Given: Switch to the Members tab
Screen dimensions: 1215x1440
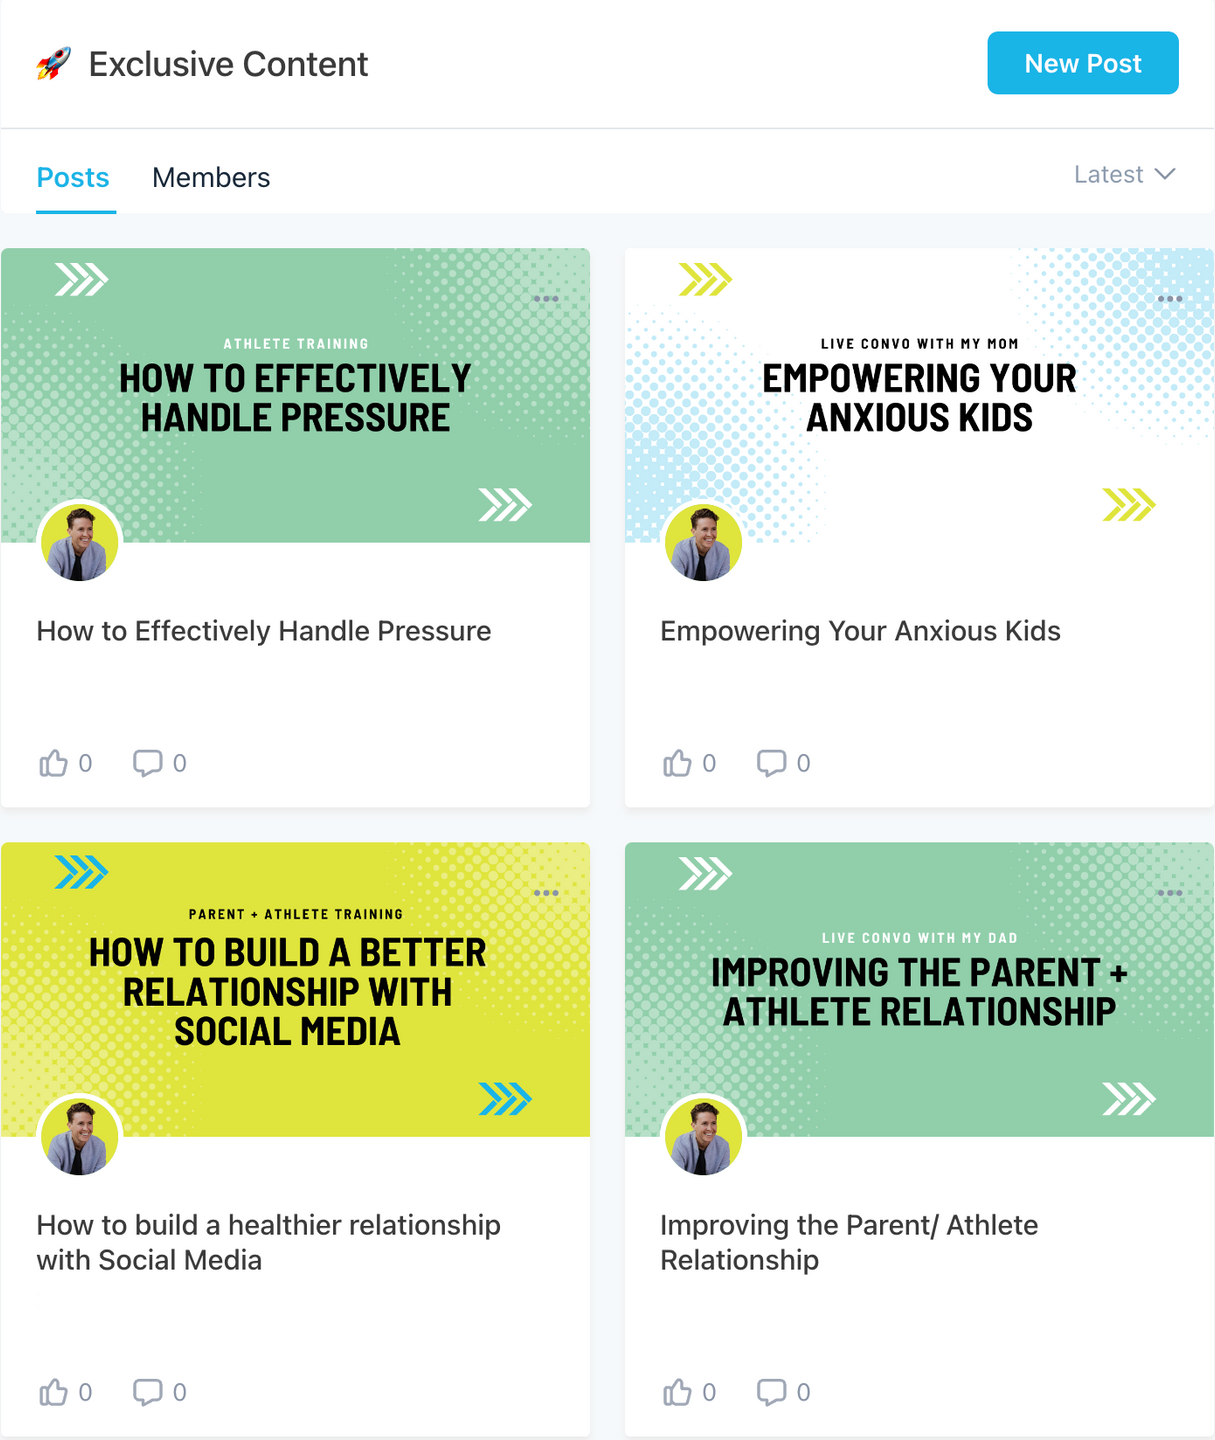Looking at the screenshot, I should [211, 178].
